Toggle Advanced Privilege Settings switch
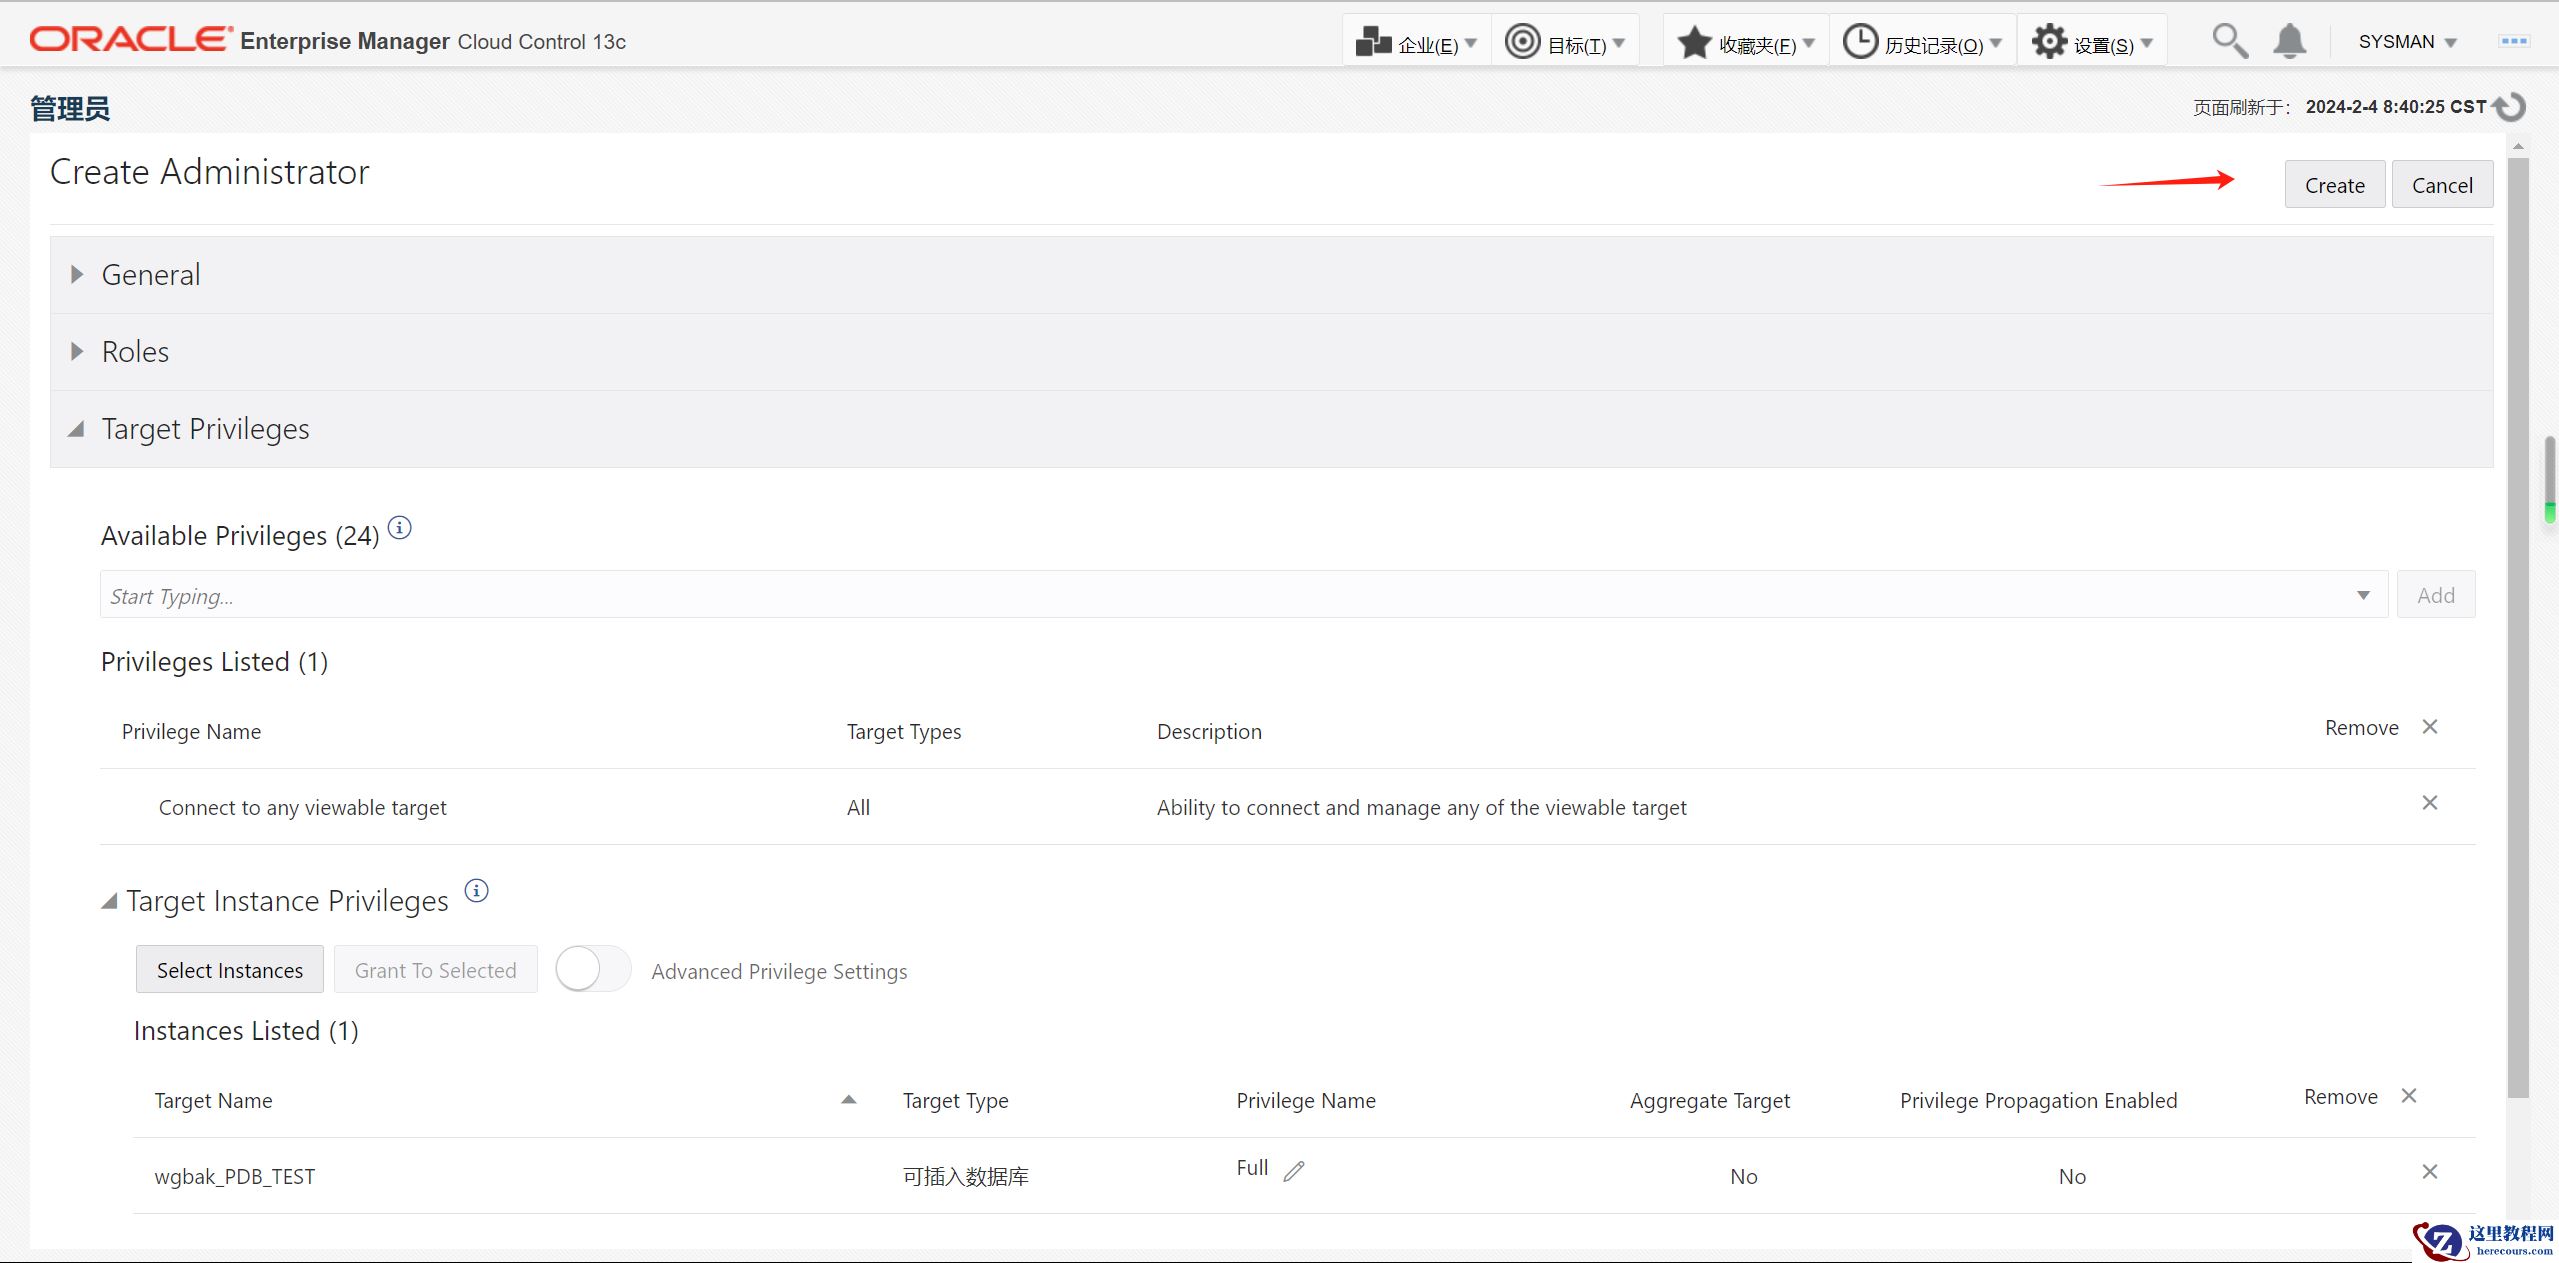Screen dimensions: 2559x1263 click(x=592, y=969)
